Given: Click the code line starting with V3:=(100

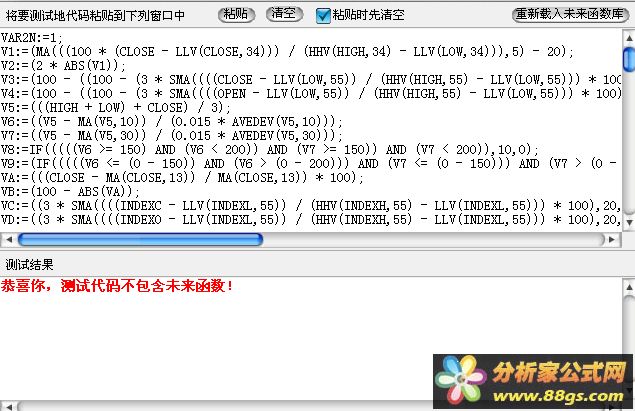Looking at the screenshot, I should pyautogui.click(x=311, y=79).
